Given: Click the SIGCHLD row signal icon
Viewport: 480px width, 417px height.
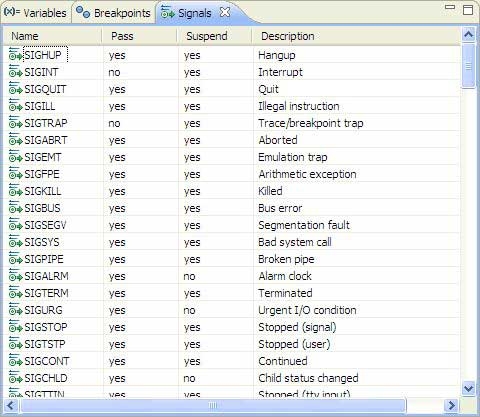Looking at the screenshot, I should pyautogui.click(x=15, y=378).
